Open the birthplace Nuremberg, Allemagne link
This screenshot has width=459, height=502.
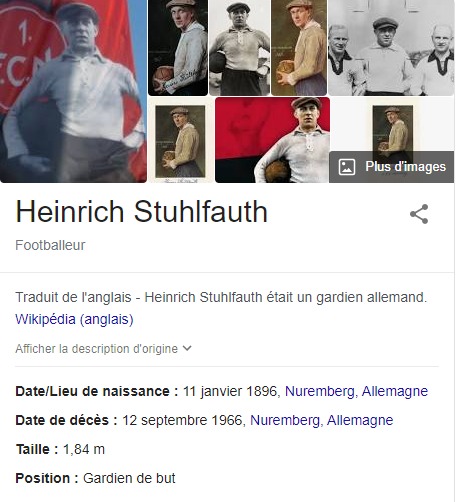tap(356, 391)
